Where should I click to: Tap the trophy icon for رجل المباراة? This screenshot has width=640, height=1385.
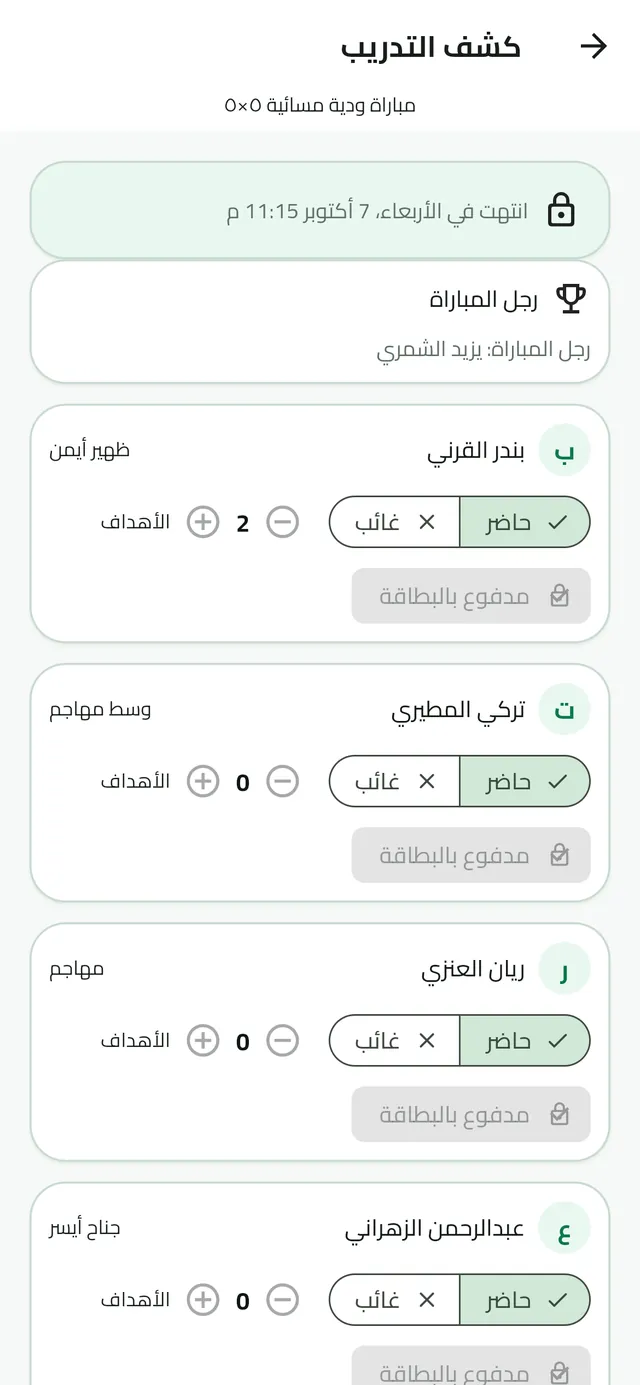click(x=570, y=298)
